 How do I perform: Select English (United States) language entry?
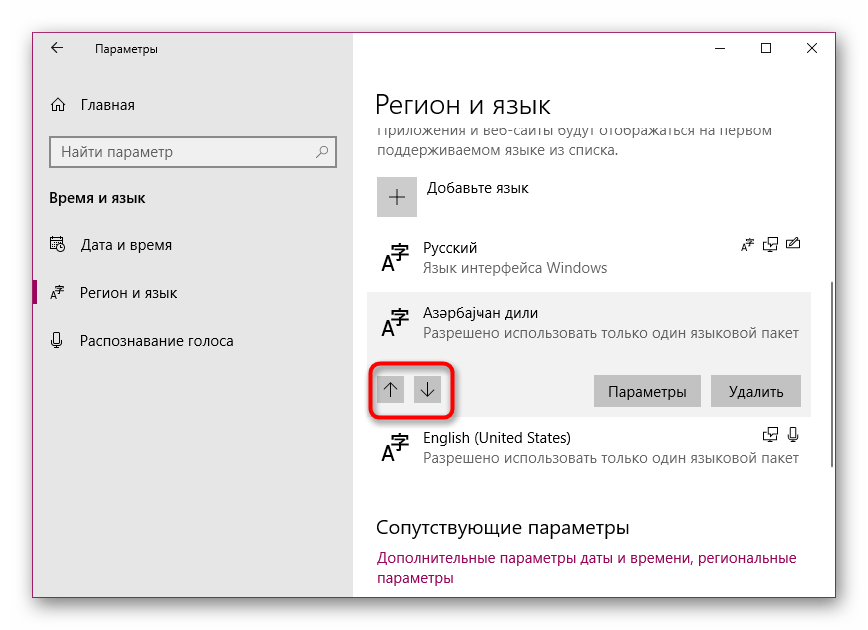tap(589, 448)
